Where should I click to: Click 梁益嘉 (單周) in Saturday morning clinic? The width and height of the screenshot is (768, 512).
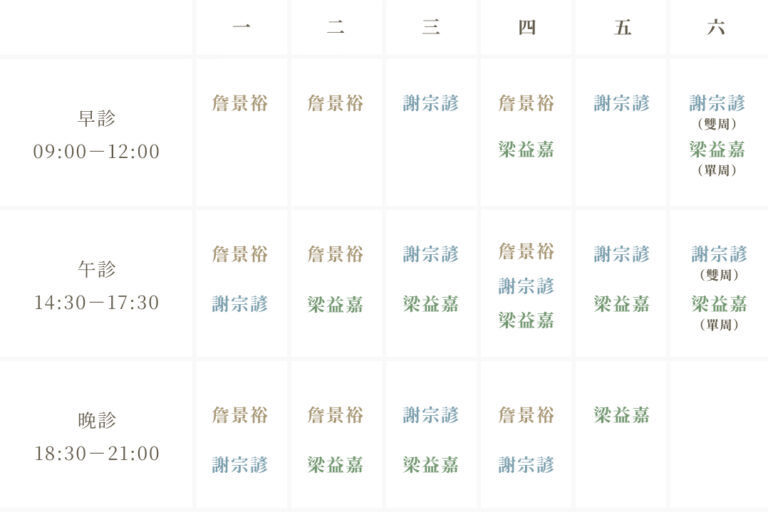coord(717,158)
